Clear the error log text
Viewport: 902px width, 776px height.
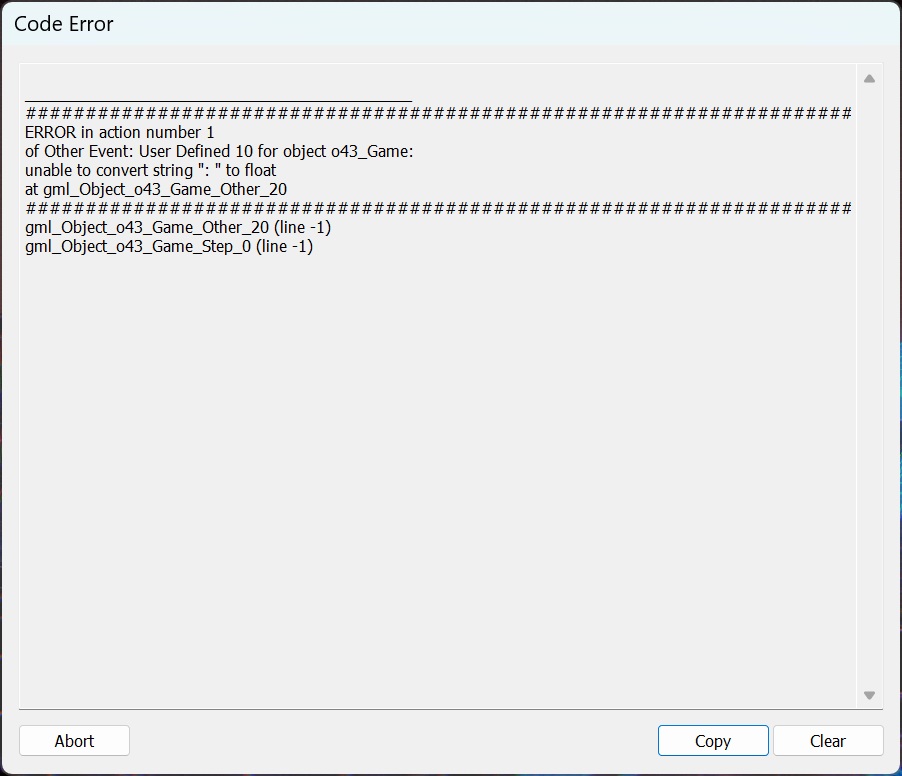click(x=828, y=740)
